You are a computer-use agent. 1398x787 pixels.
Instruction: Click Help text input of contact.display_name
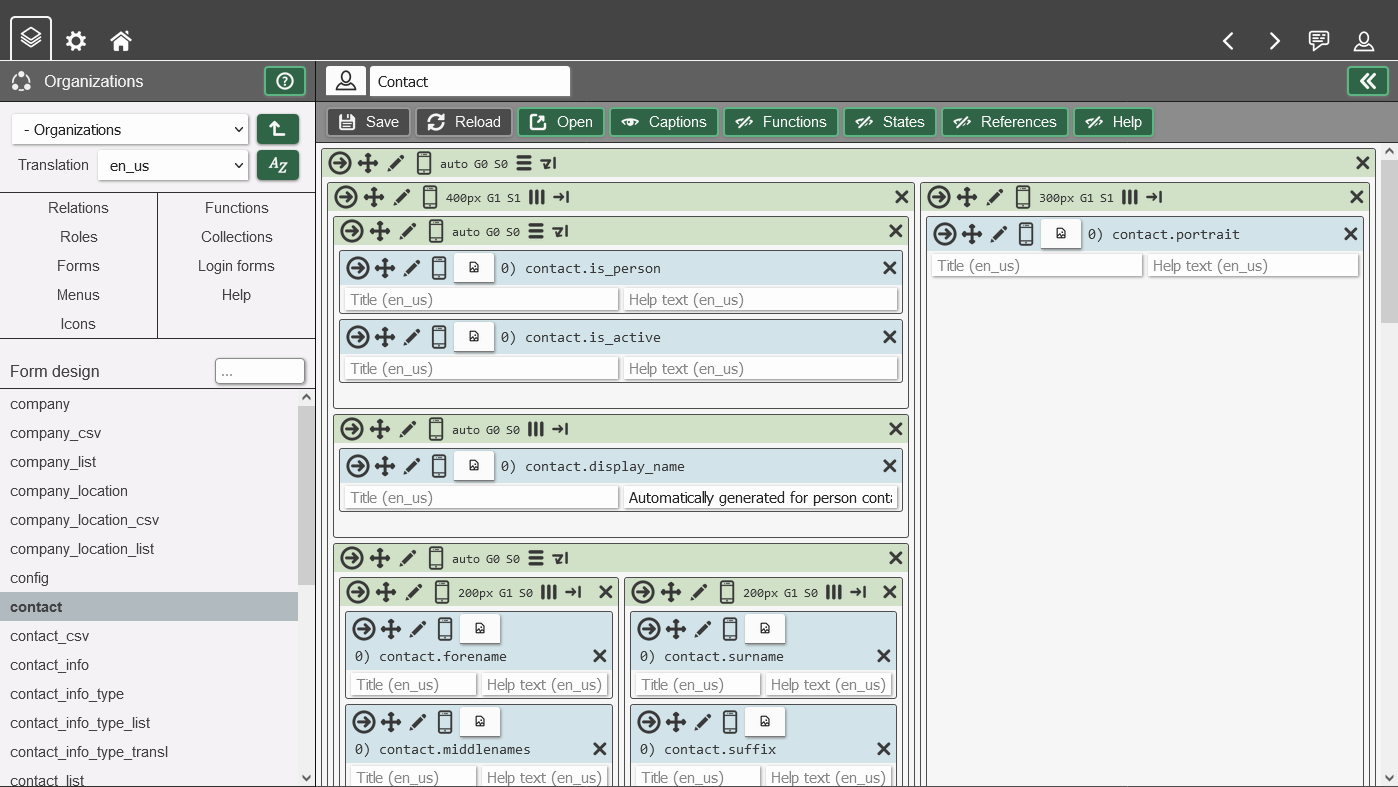[x=760, y=497]
